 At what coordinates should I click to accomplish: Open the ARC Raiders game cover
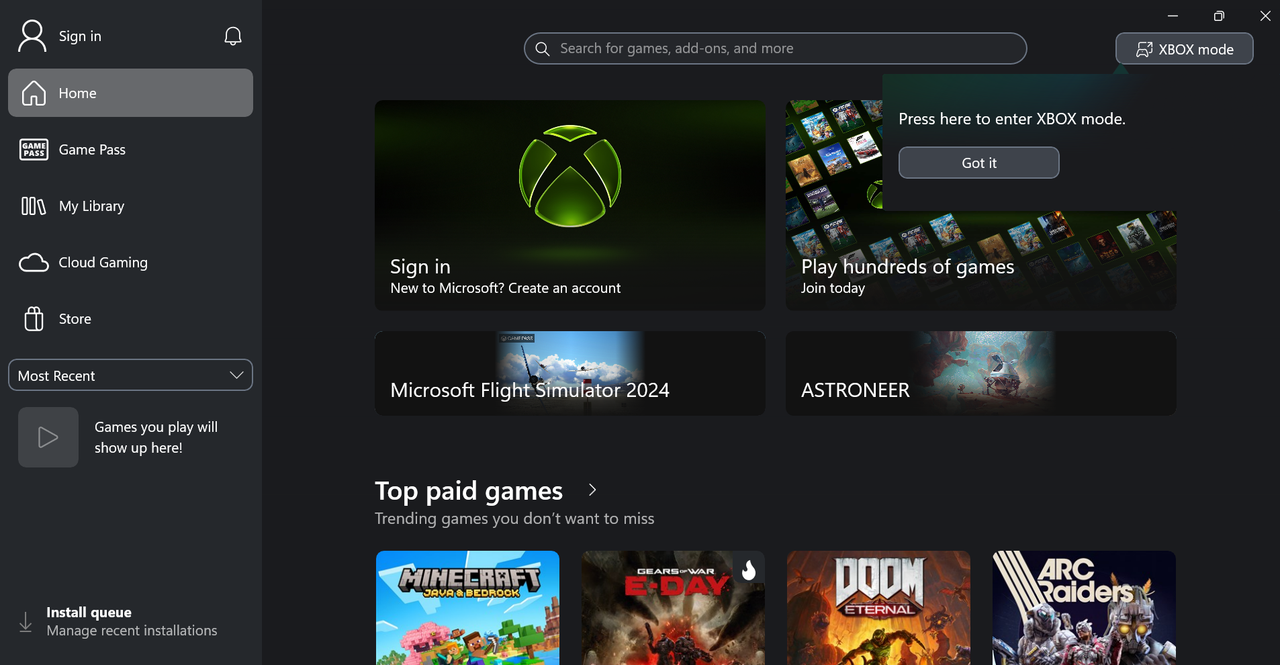[1084, 608]
